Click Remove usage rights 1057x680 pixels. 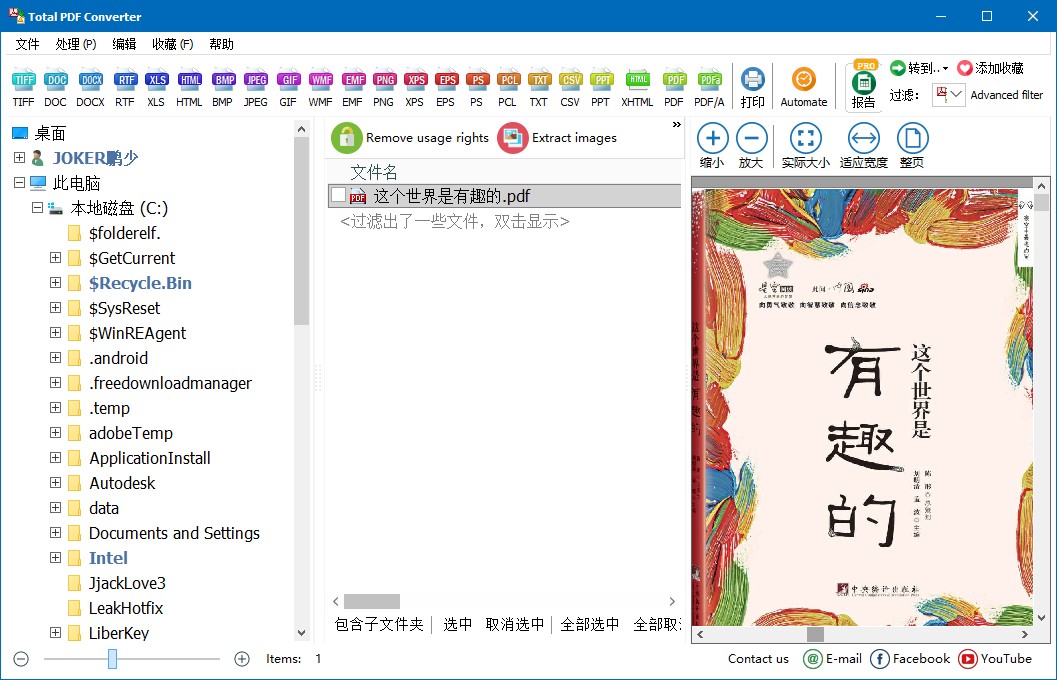[x=410, y=137]
